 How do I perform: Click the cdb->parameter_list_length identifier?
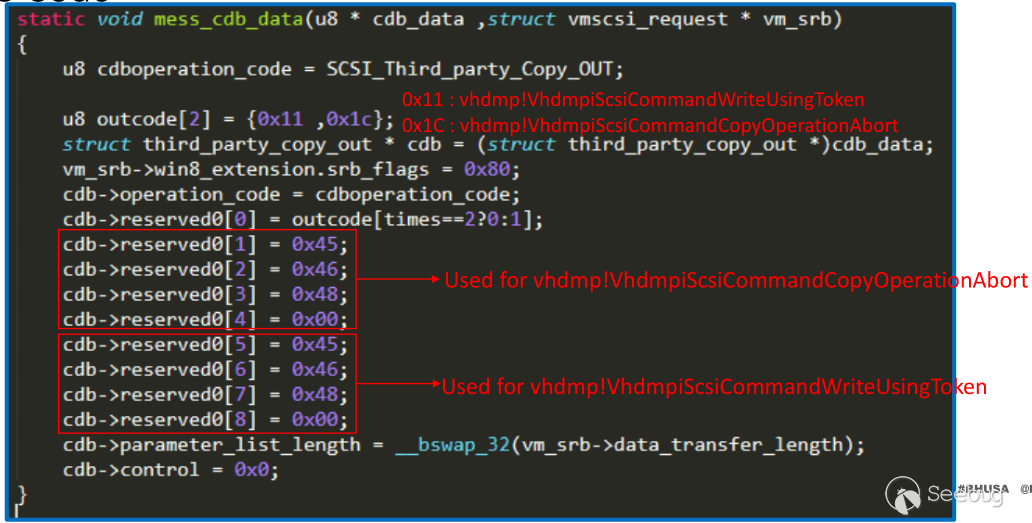point(211,445)
